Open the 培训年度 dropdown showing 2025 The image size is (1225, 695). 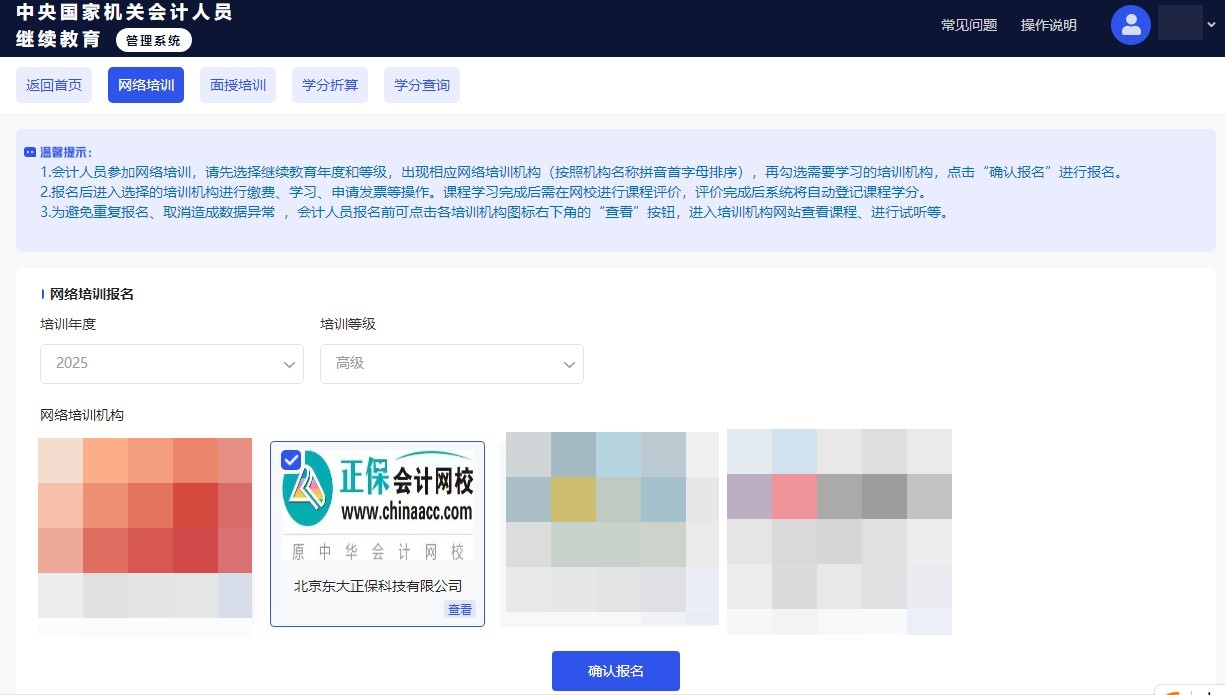[x=171, y=364]
